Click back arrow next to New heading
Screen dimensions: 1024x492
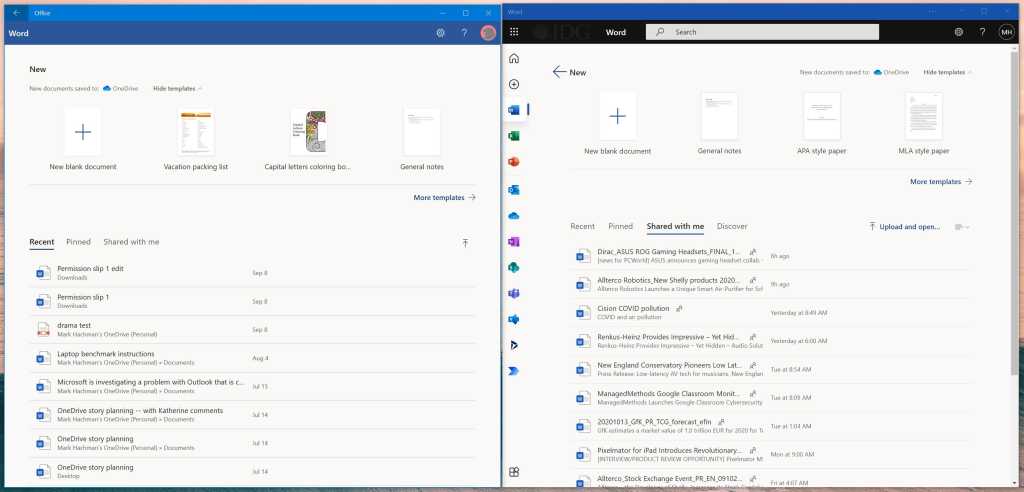pyautogui.click(x=559, y=72)
